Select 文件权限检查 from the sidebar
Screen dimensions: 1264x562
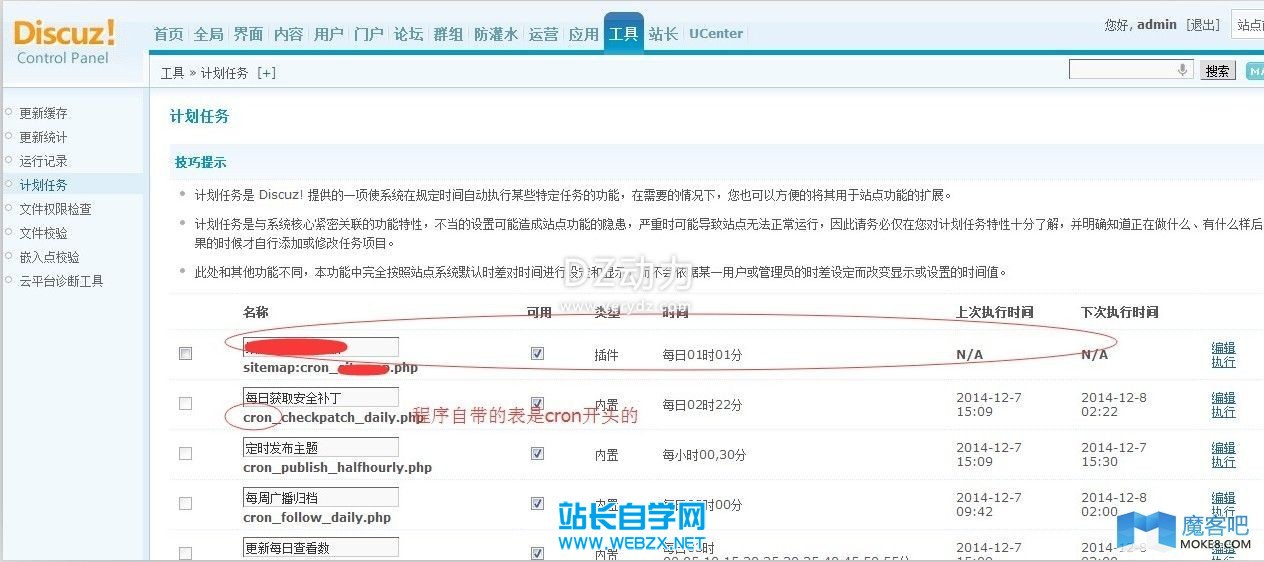click(x=56, y=209)
